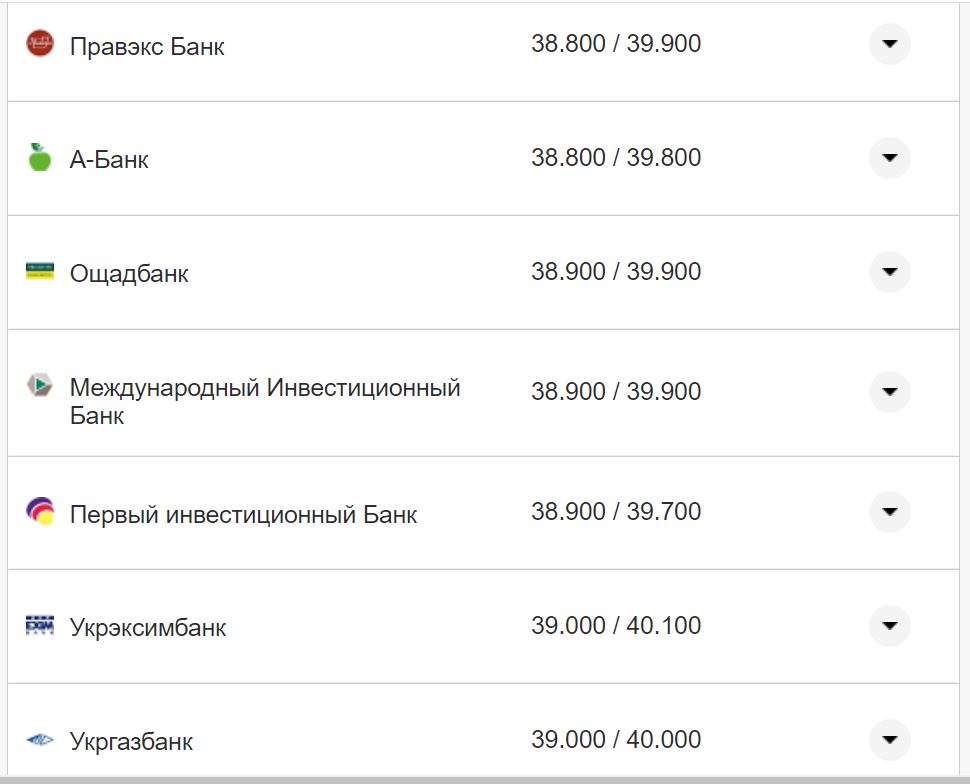Viewport: 970px width, 784px height.
Task: Expand the Укрэксимбанк rate row
Action: tap(888, 626)
